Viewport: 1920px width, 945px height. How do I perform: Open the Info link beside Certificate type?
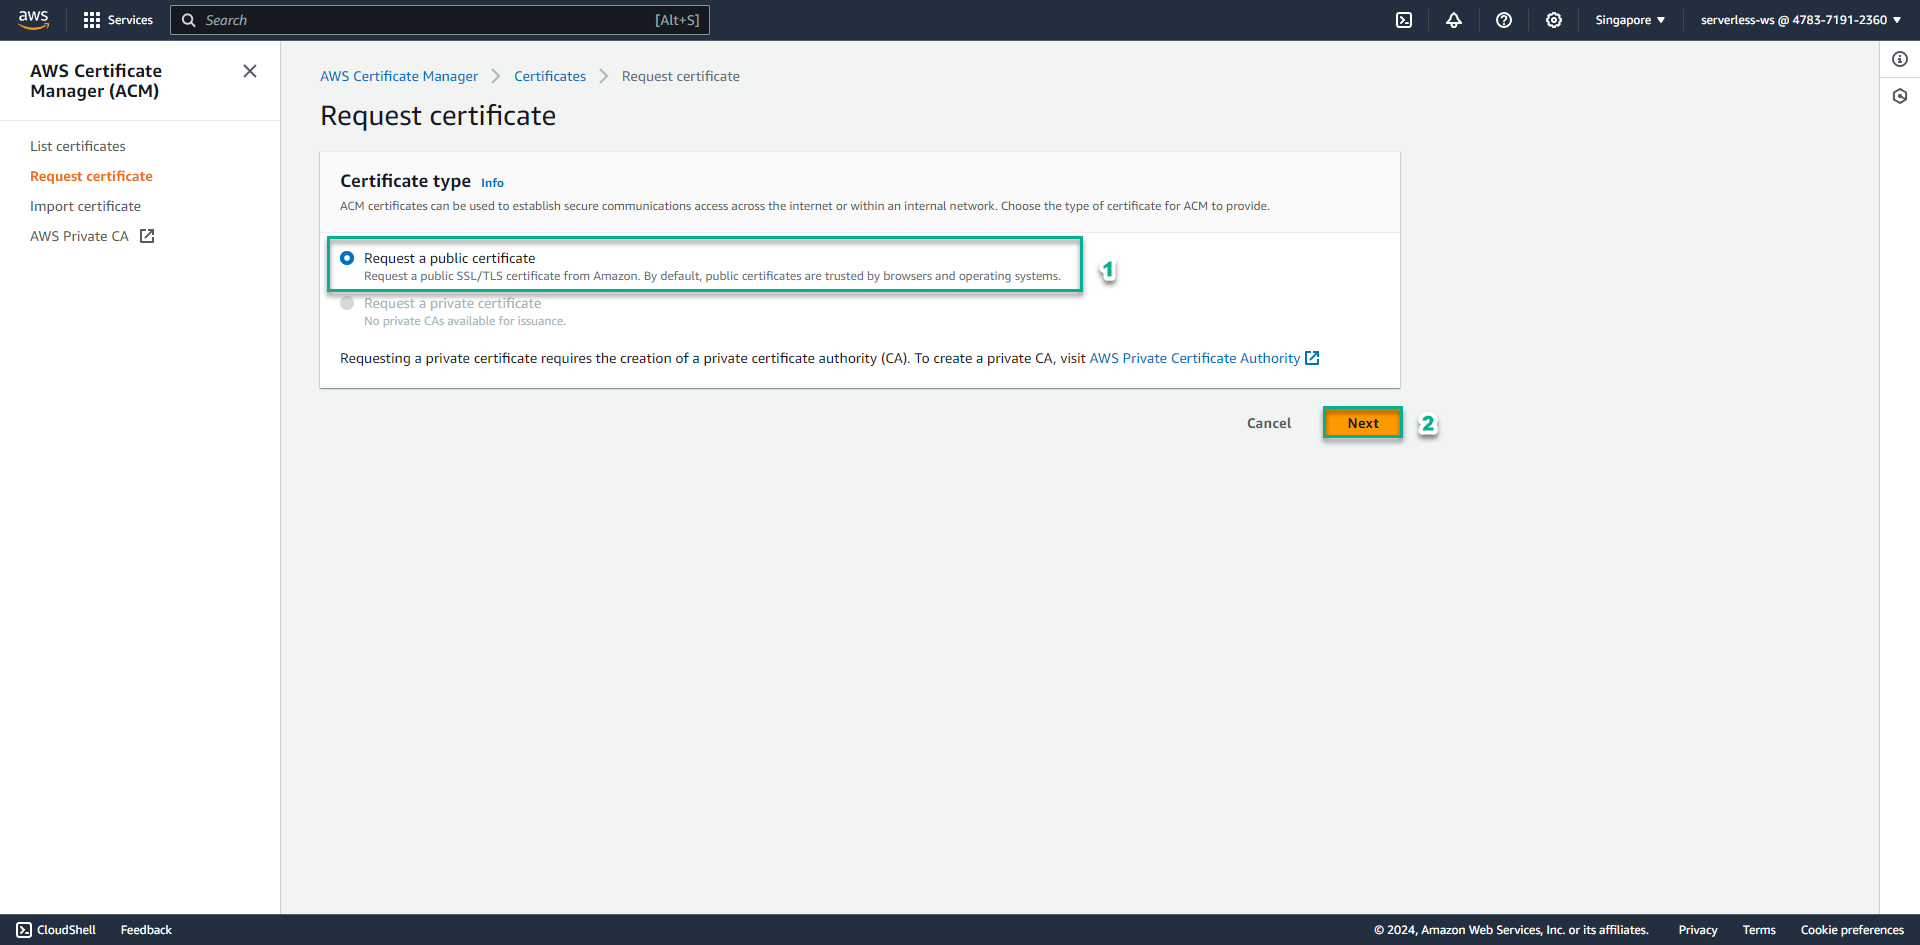click(492, 183)
